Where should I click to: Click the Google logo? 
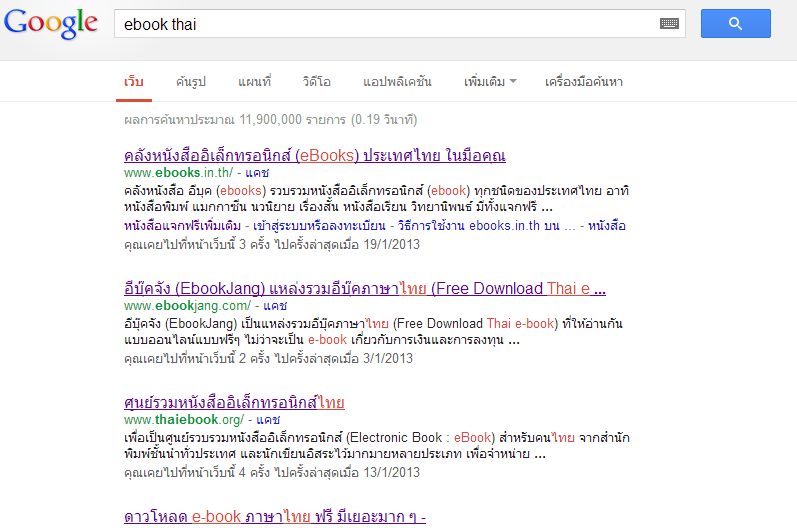click(x=51, y=23)
